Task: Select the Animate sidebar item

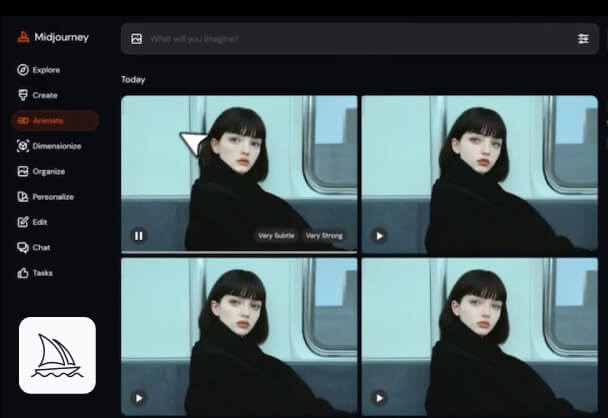Action: point(54,121)
